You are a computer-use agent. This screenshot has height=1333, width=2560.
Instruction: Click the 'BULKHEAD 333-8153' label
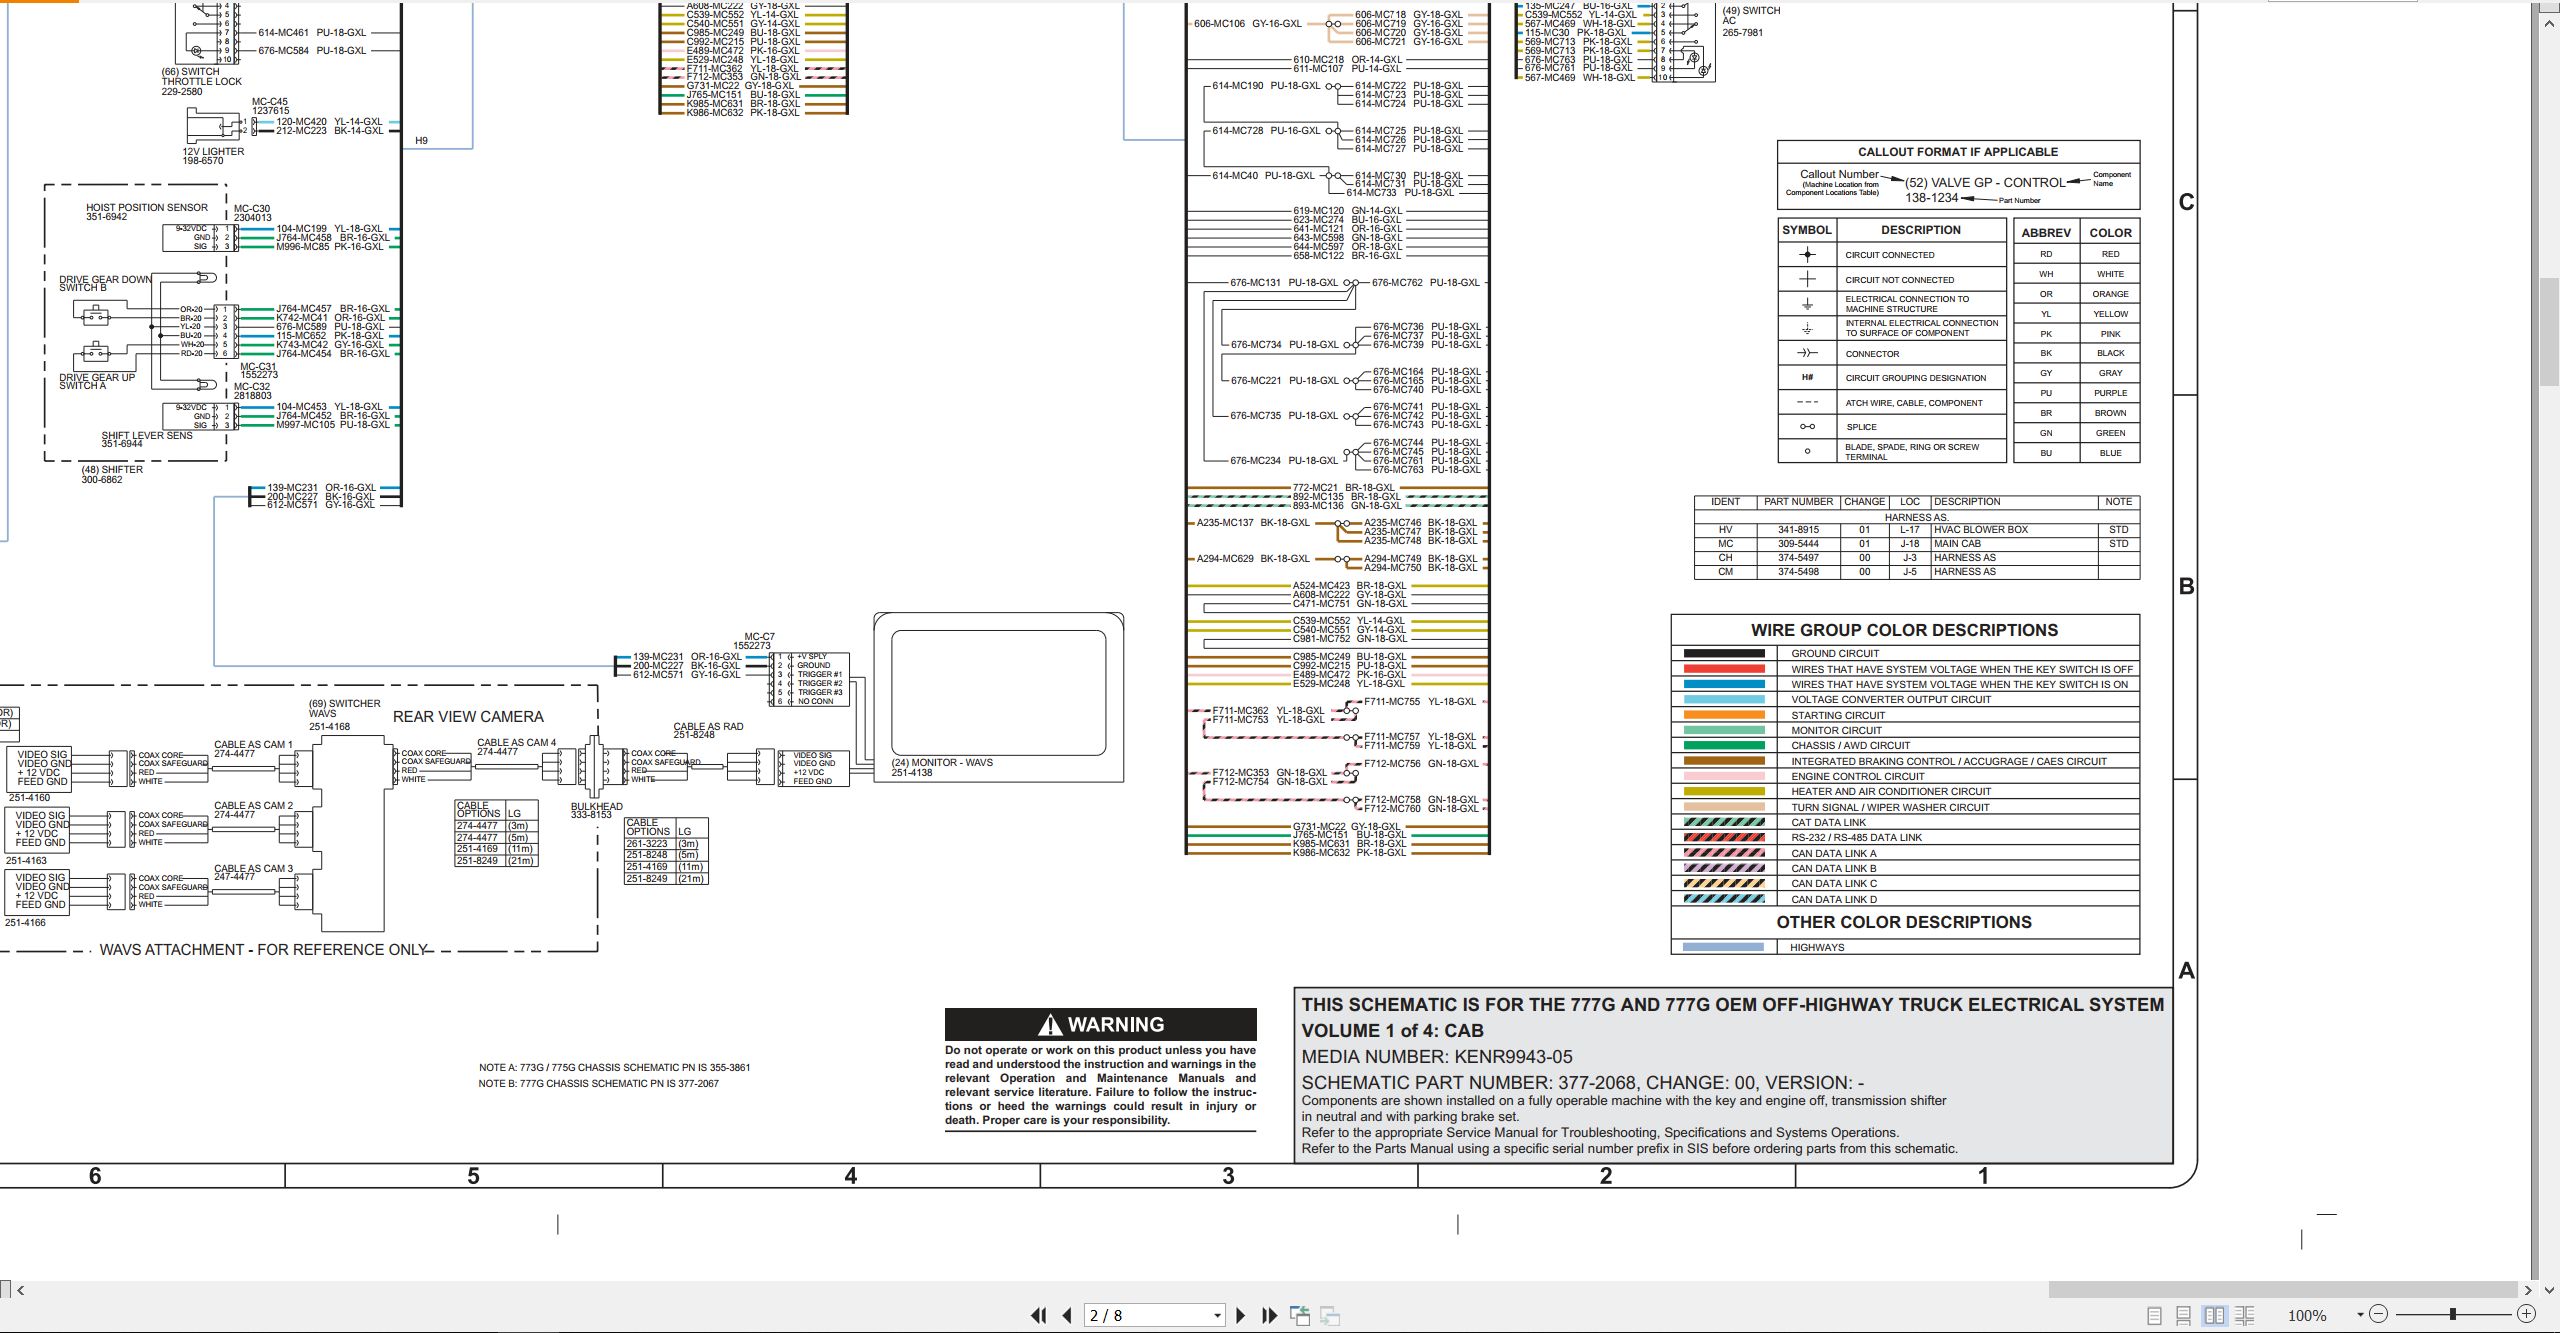click(596, 810)
